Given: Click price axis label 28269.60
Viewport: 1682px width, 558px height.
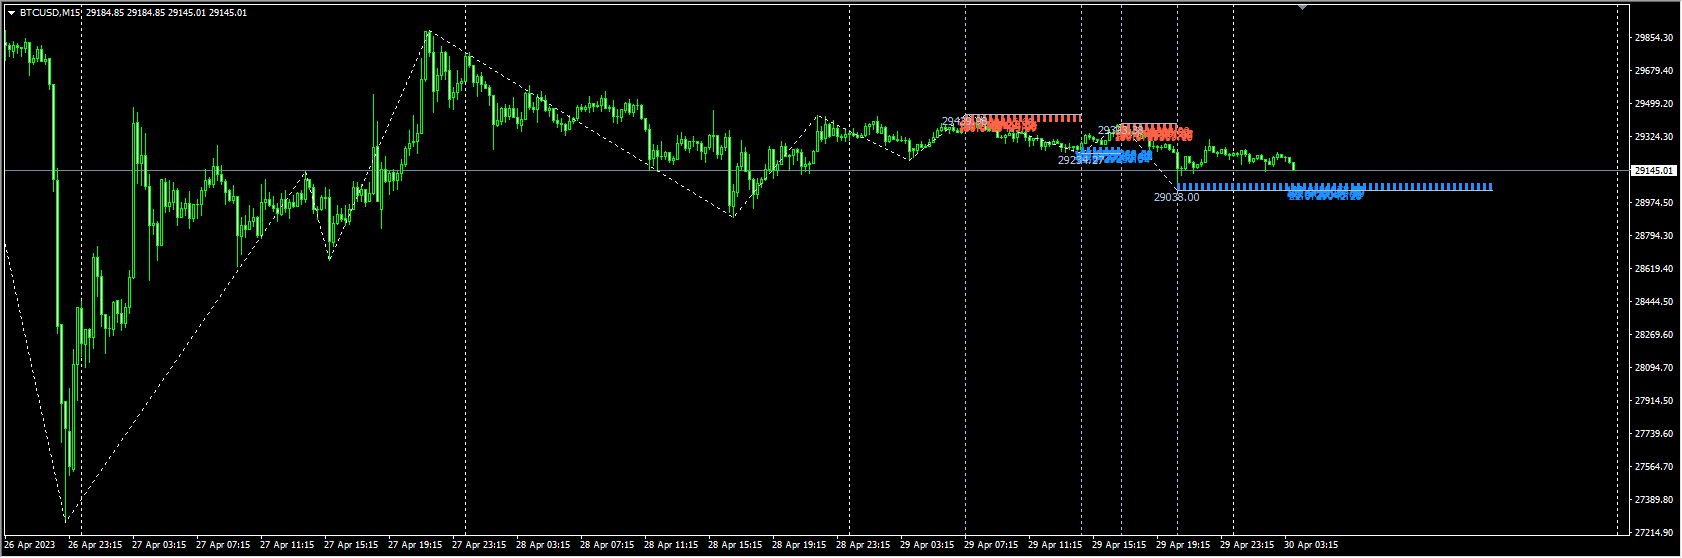Looking at the screenshot, I should tap(1653, 335).
